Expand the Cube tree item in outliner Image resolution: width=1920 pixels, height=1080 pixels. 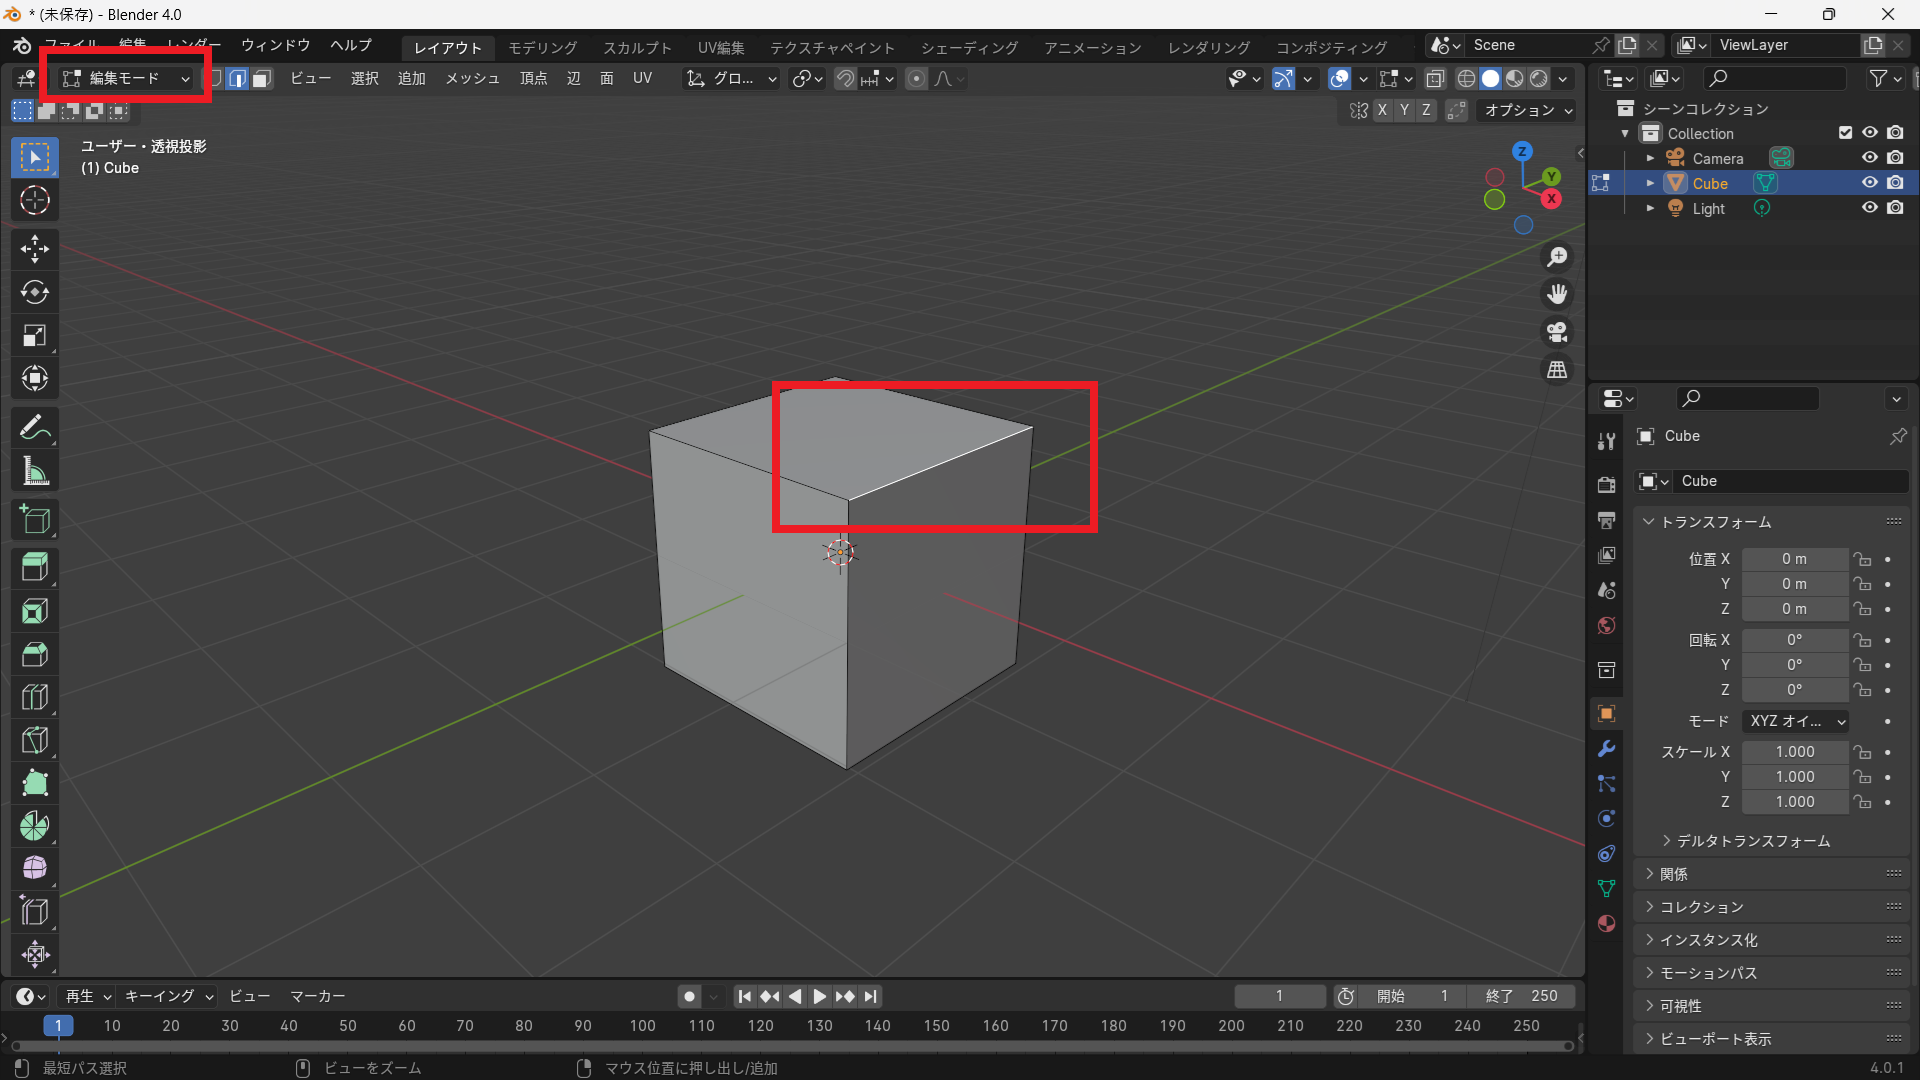click(1650, 183)
